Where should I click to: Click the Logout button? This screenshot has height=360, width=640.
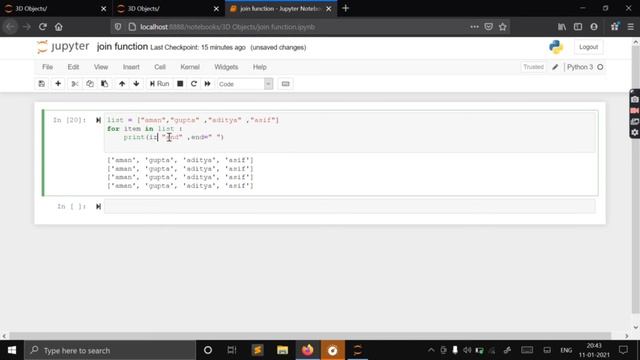coord(588,47)
